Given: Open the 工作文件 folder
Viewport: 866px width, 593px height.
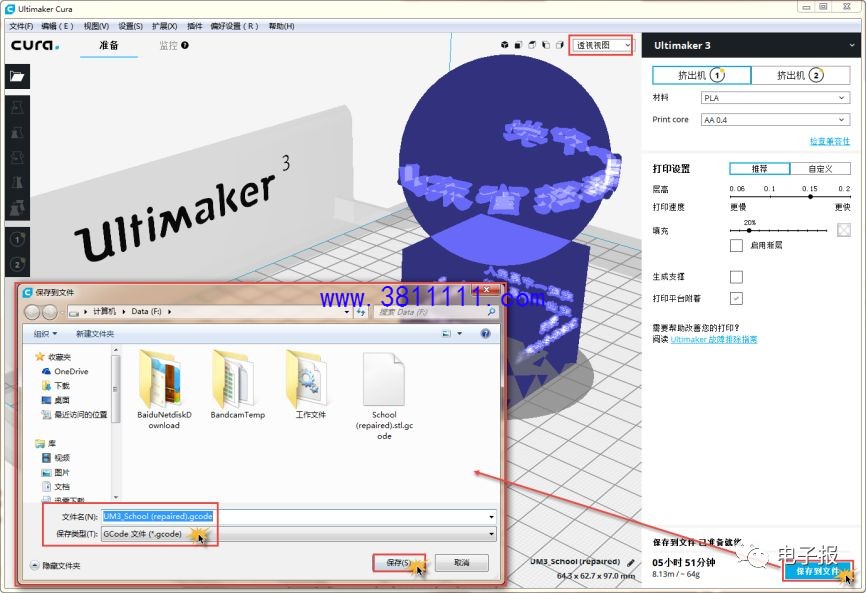Looking at the screenshot, I should (x=310, y=384).
